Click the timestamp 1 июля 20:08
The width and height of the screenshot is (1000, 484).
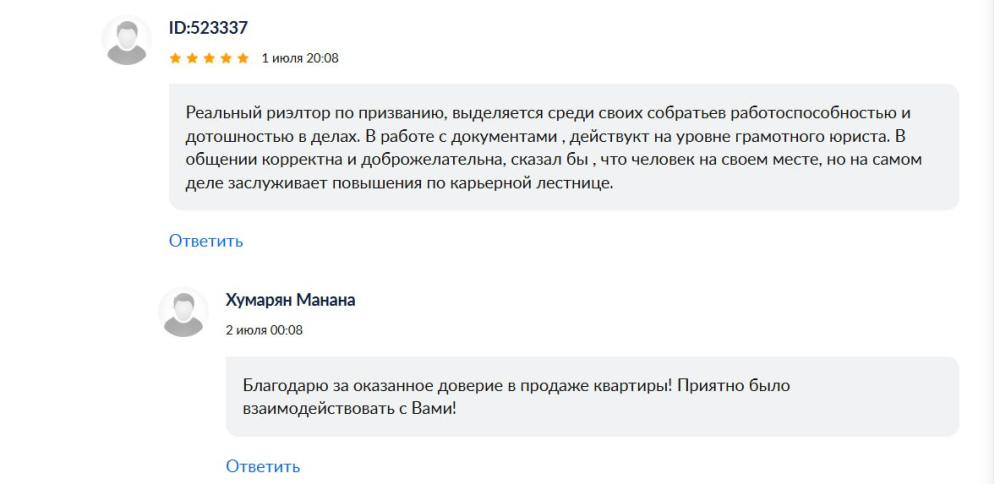point(300,59)
